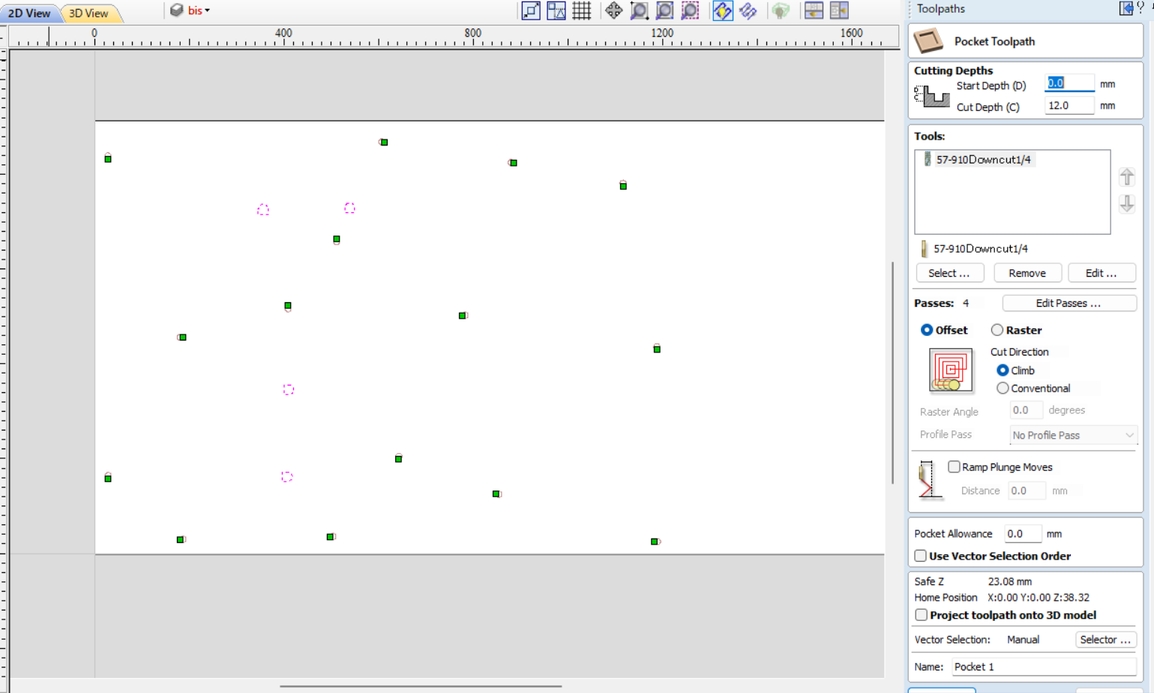Click the Toolpath drawing visibility icon
The image size is (1154, 693).
(721, 10)
